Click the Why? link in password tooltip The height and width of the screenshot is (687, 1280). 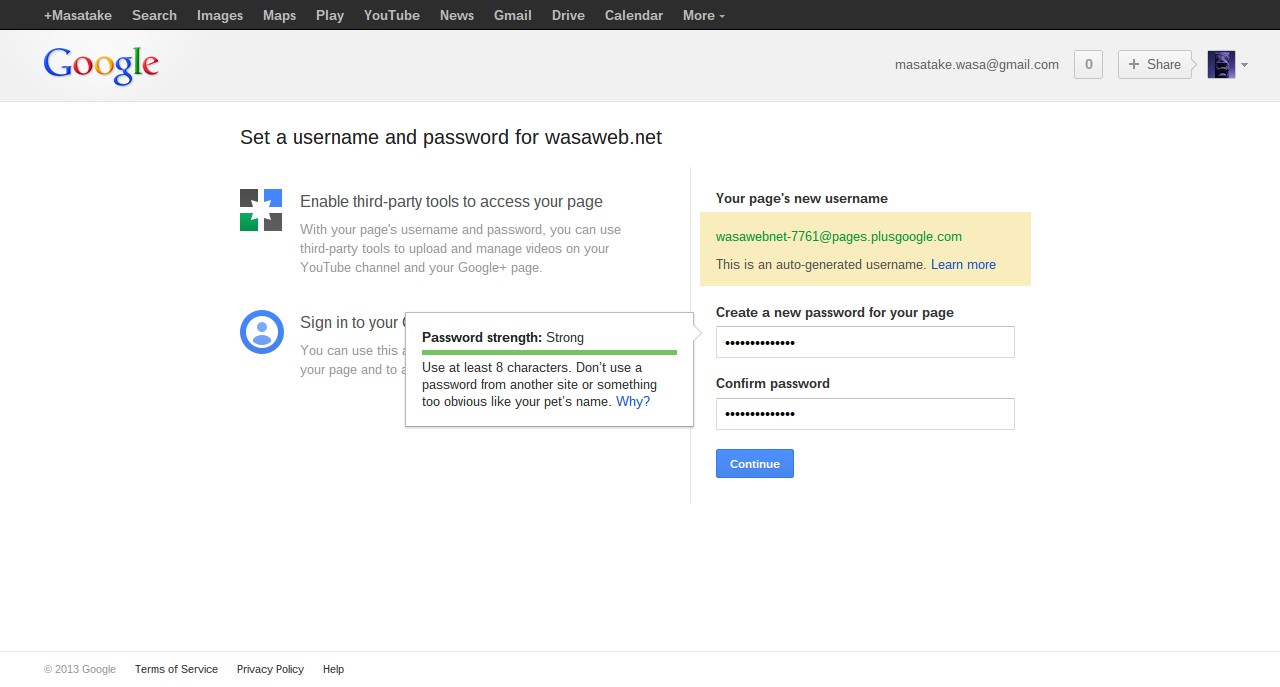tap(633, 401)
